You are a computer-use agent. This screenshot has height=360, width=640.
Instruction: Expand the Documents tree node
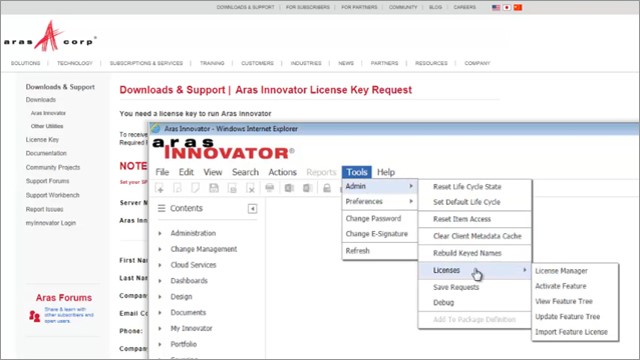160,313
